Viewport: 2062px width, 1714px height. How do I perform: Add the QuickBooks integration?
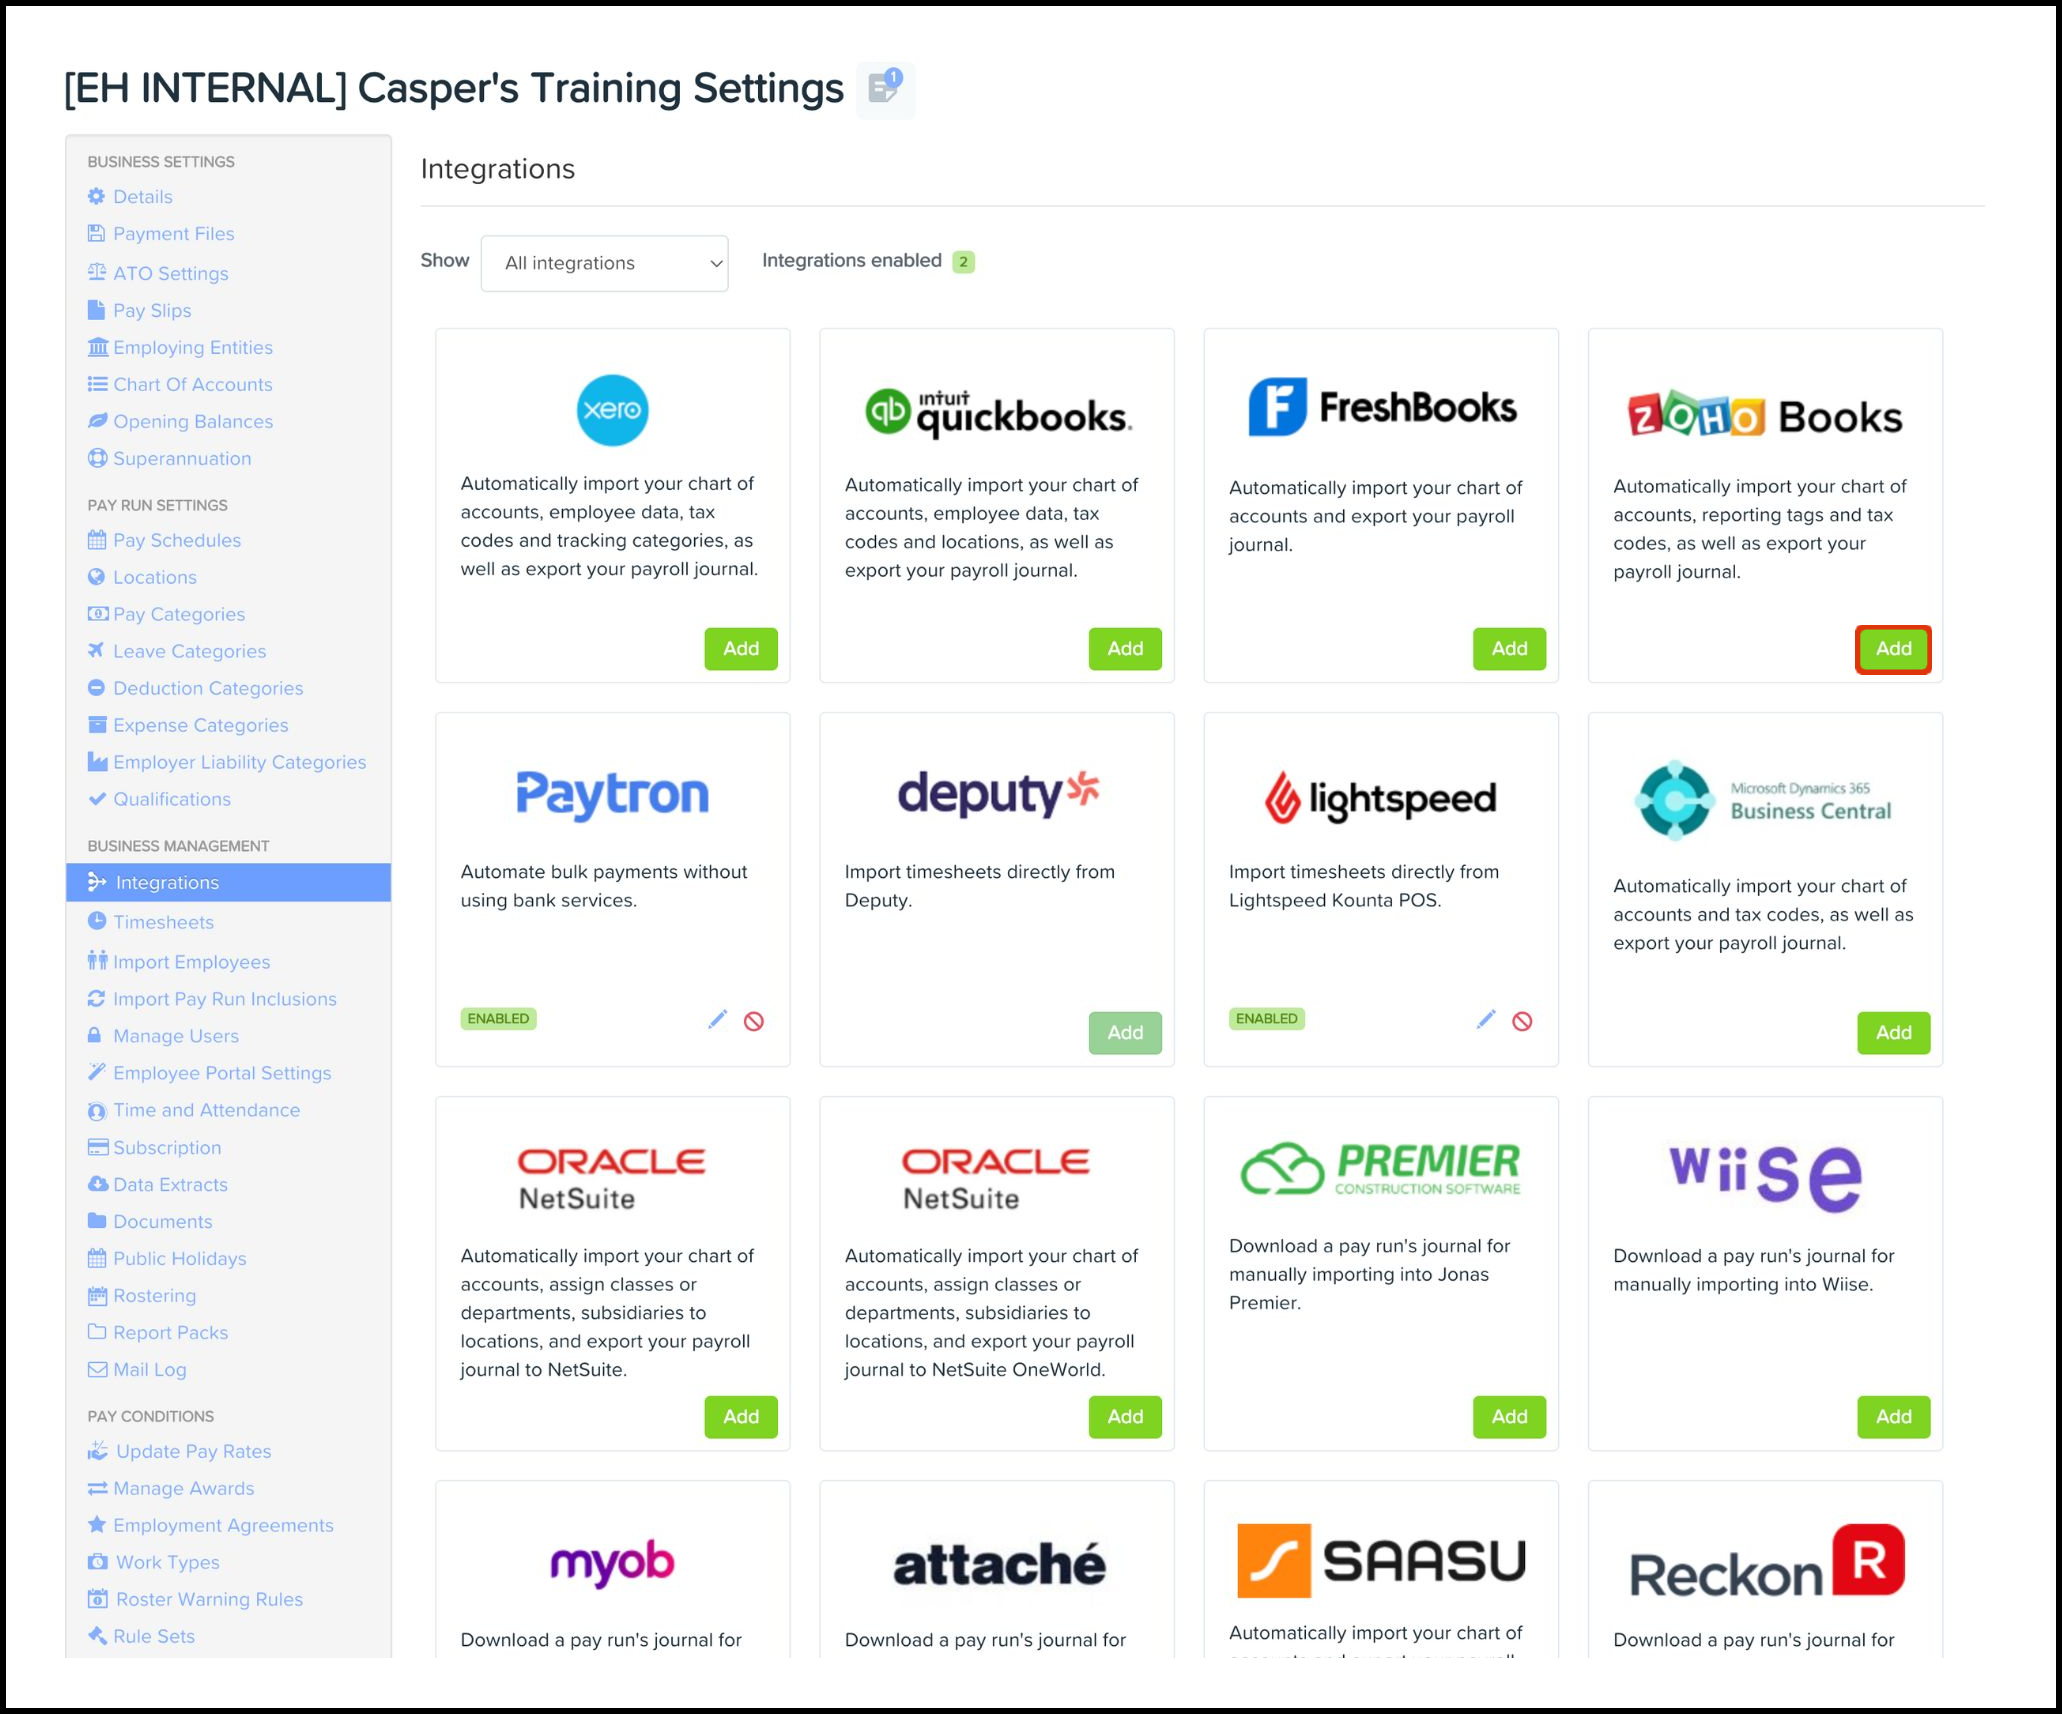click(1124, 649)
